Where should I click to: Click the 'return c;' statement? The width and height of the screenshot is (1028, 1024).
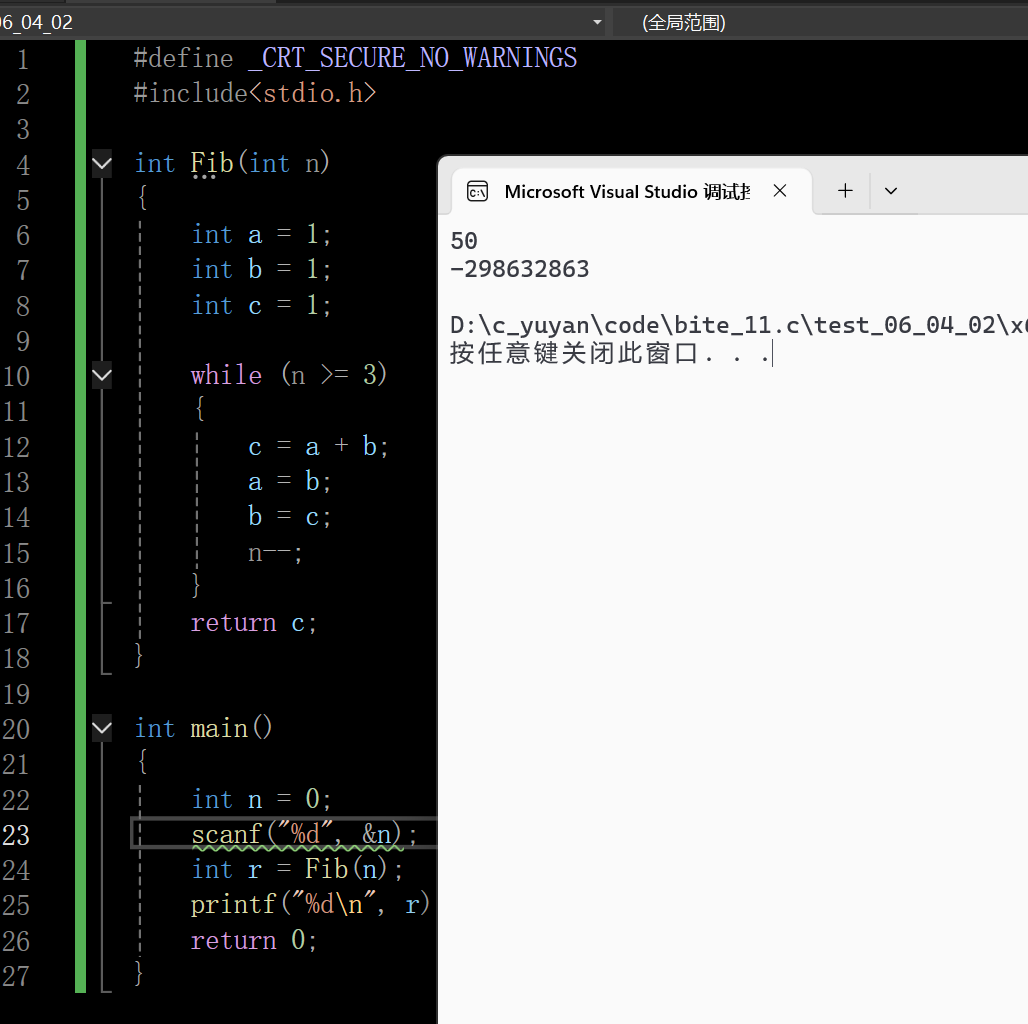coord(254,622)
